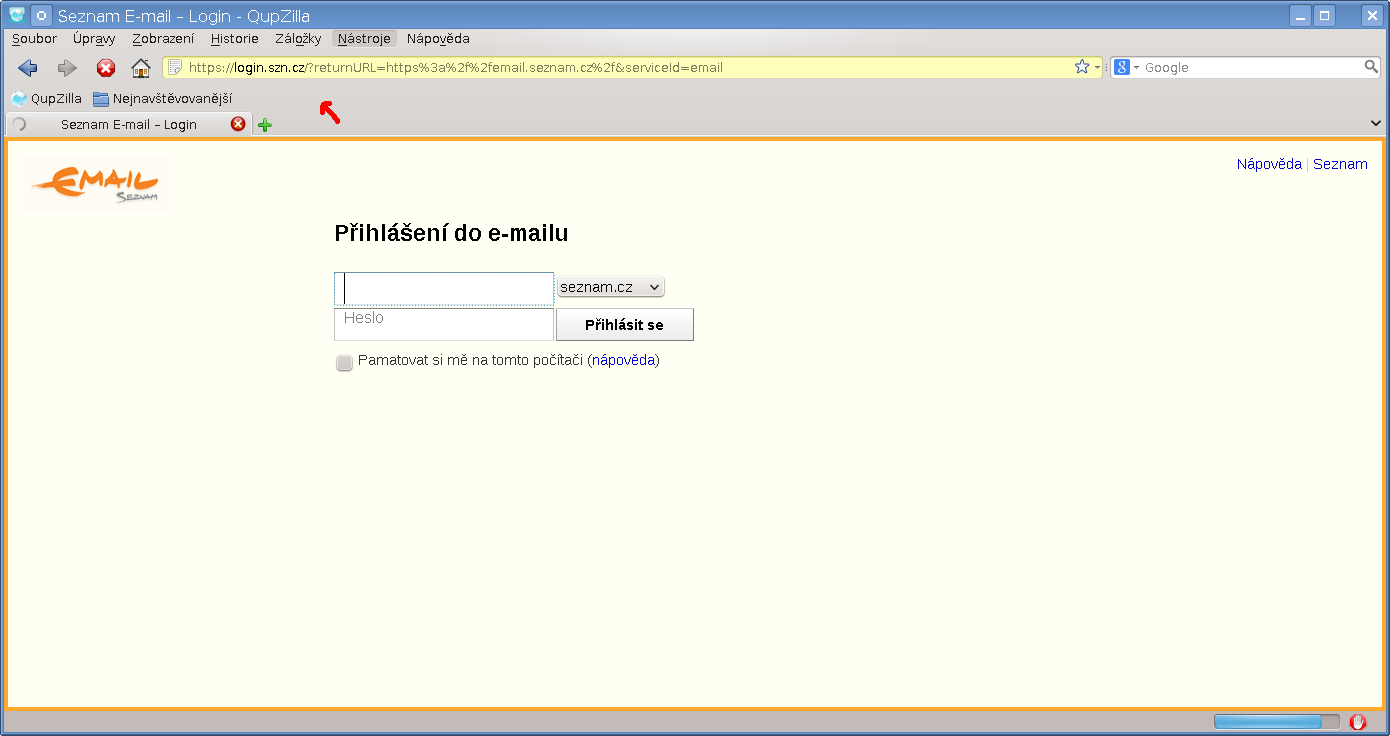Click the search magnifier icon
1390x736 pixels.
[x=1371, y=67]
